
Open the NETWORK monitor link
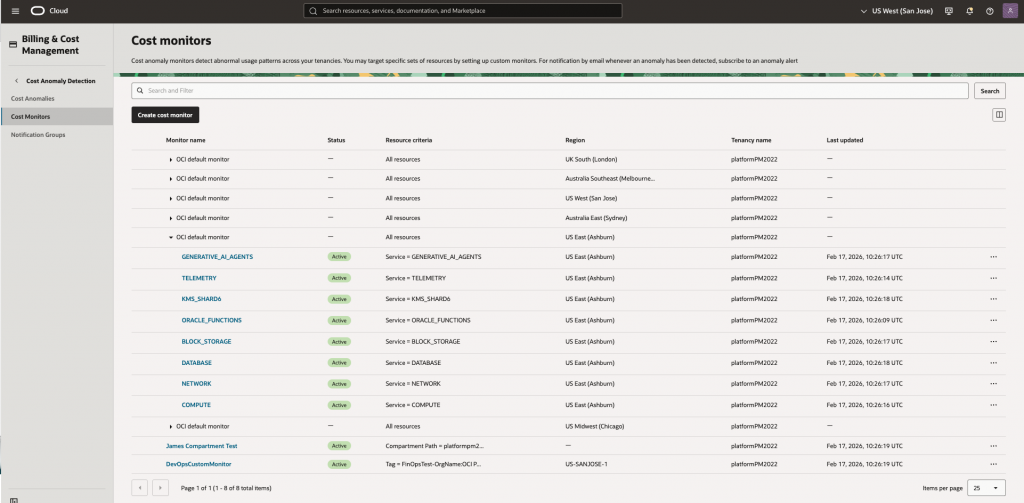[x=196, y=384]
